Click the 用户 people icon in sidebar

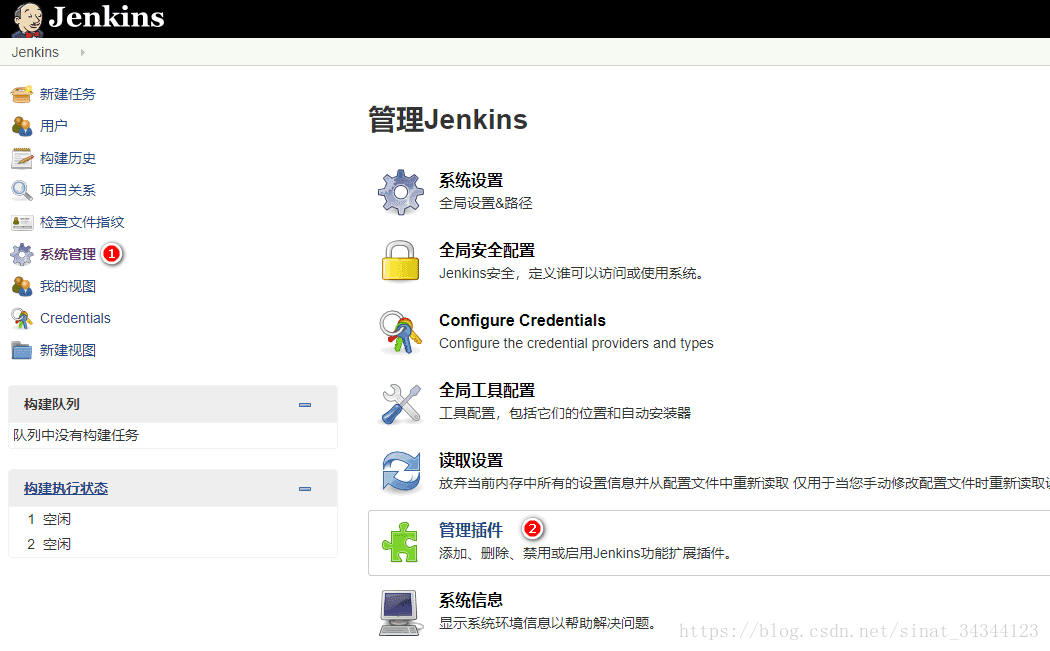coord(21,126)
